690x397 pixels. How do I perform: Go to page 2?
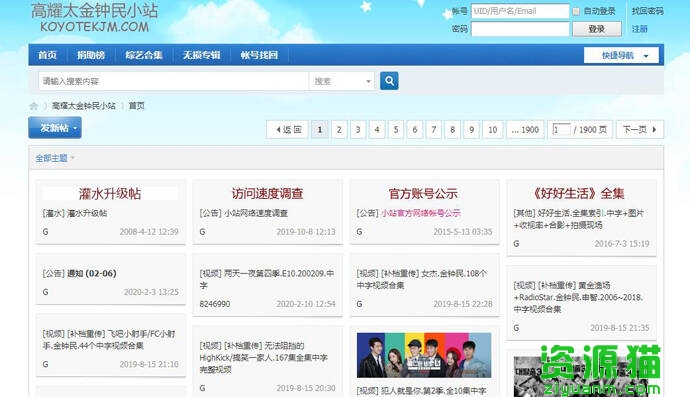click(x=339, y=129)
